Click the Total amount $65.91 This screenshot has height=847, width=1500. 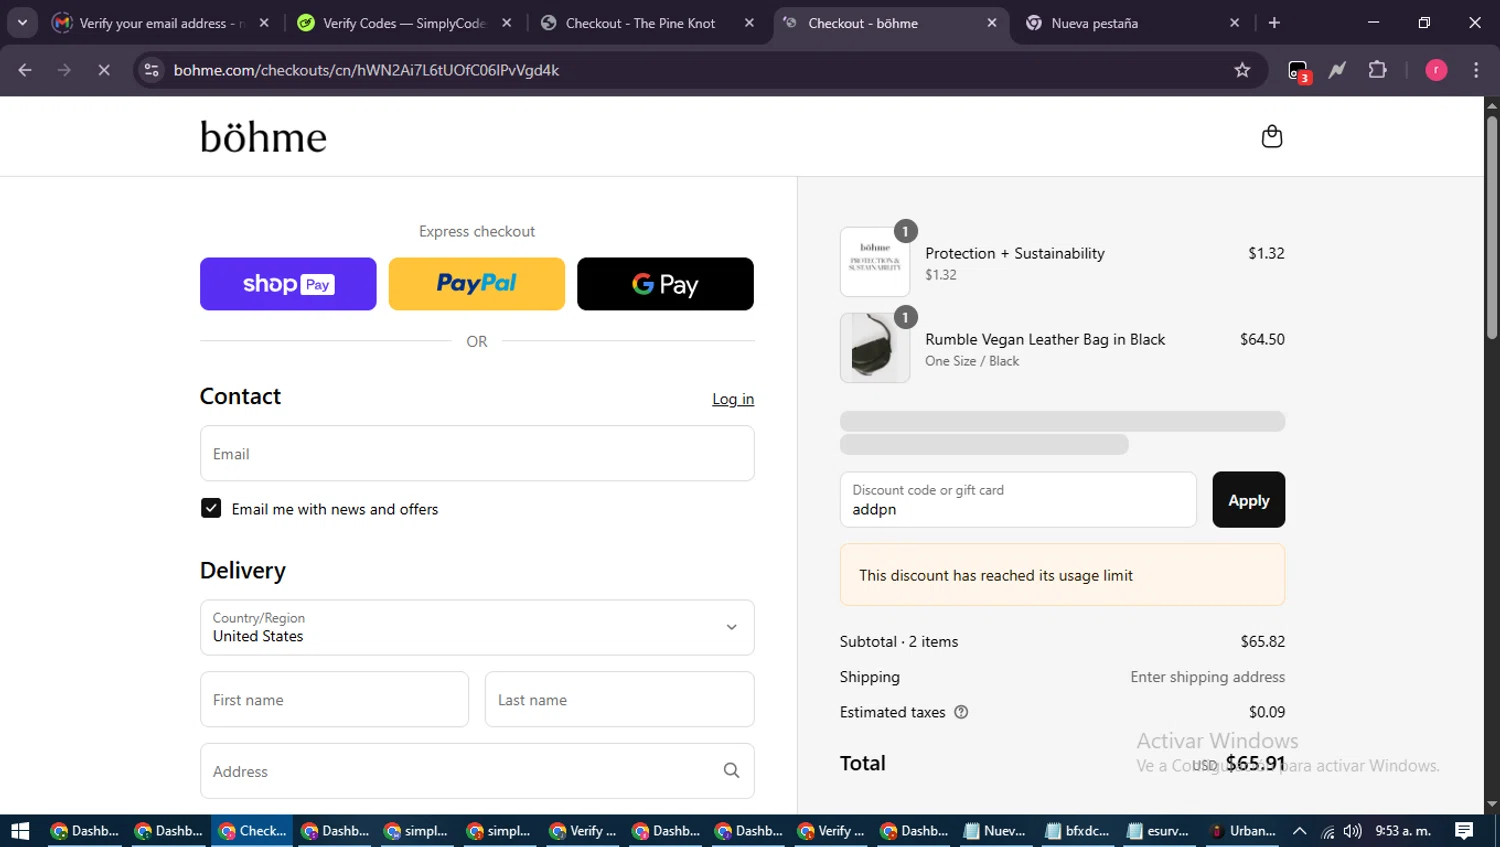pyautogui.click(x=1255, y=763)
